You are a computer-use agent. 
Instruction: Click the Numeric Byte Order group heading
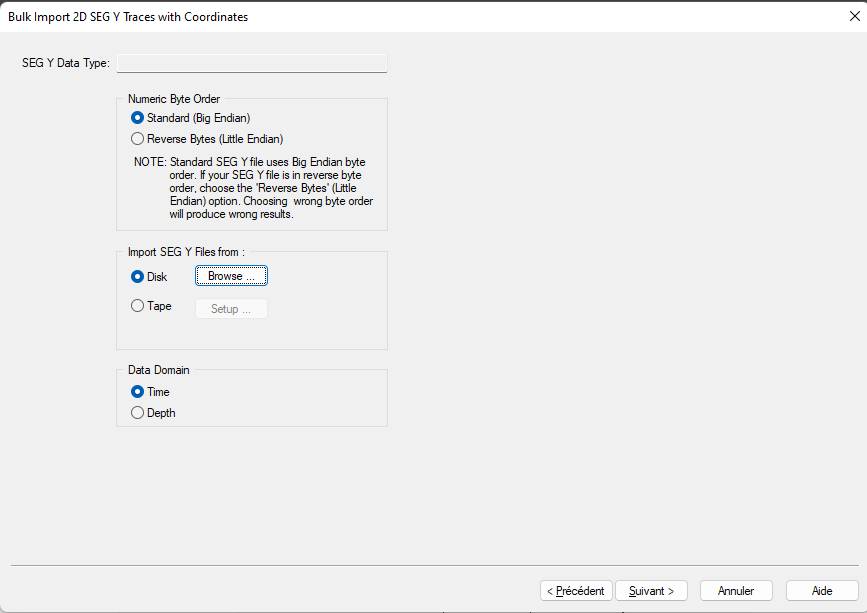pyautogui.click(x=174, y=99)
